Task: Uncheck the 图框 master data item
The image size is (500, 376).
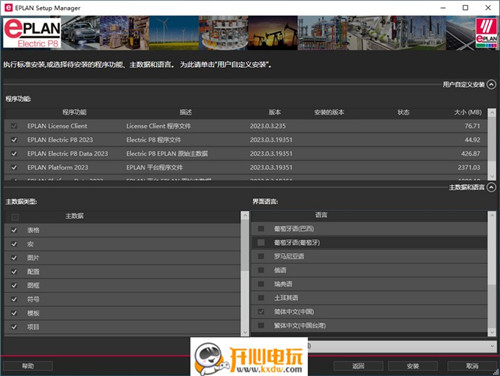Action: (x=14, y=286)
